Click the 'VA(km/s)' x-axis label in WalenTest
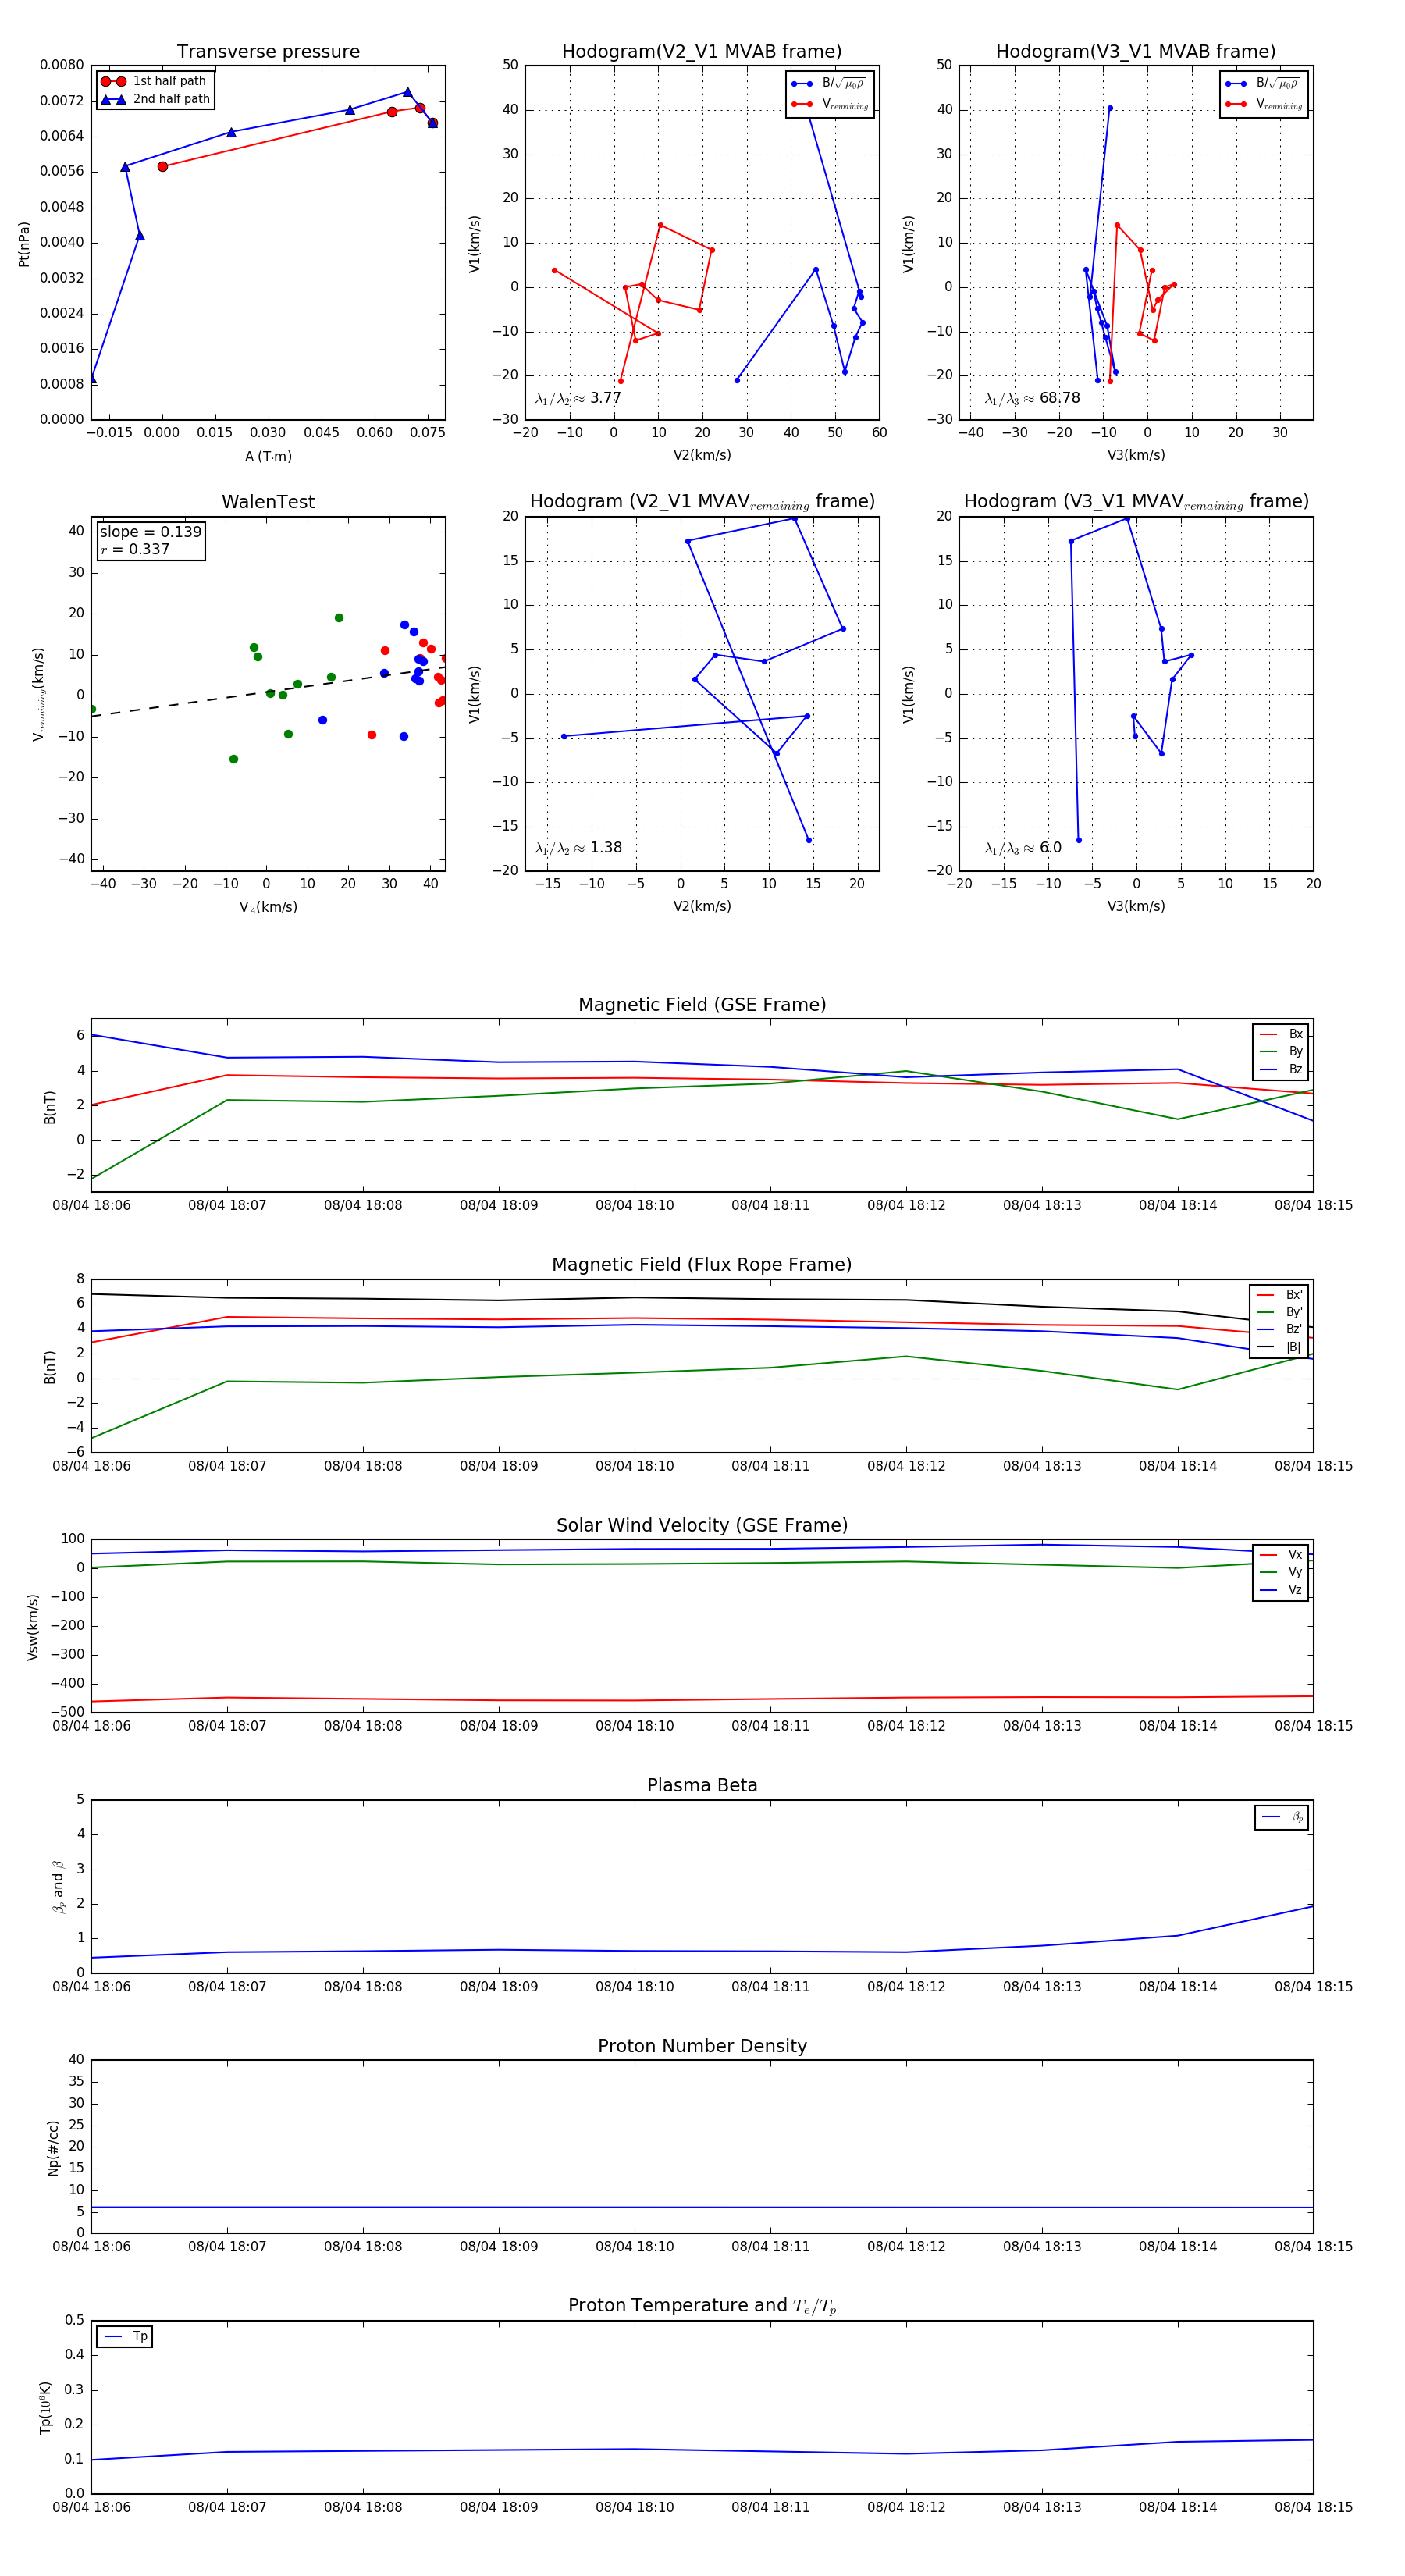The height and width of the screenshot is (2576, 1405). click(x=268, y=907)
